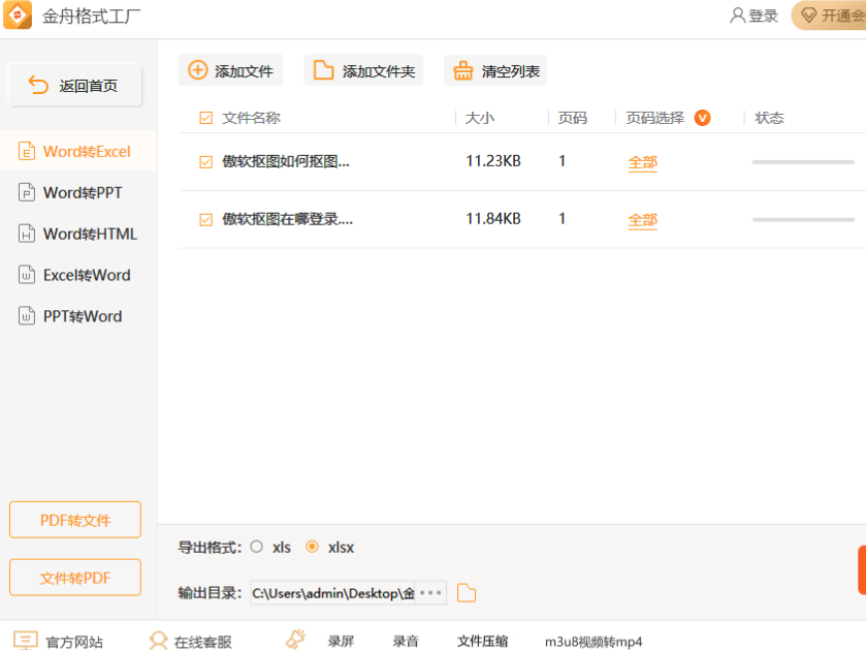Click the Word转PPT document icon
The width and height of the screenshot is (866, 650).
tap(27, 192)
